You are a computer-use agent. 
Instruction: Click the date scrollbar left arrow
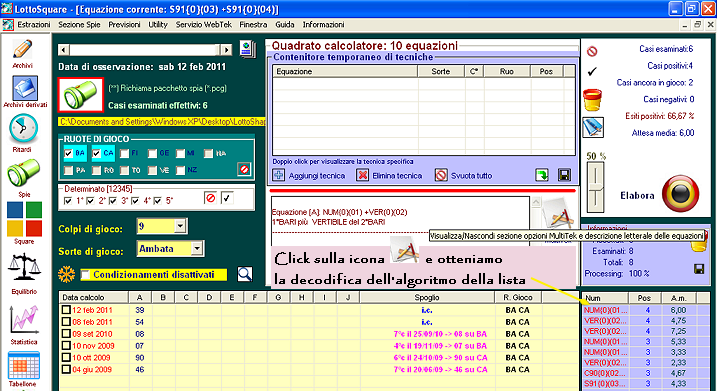[x=64, y=49]
